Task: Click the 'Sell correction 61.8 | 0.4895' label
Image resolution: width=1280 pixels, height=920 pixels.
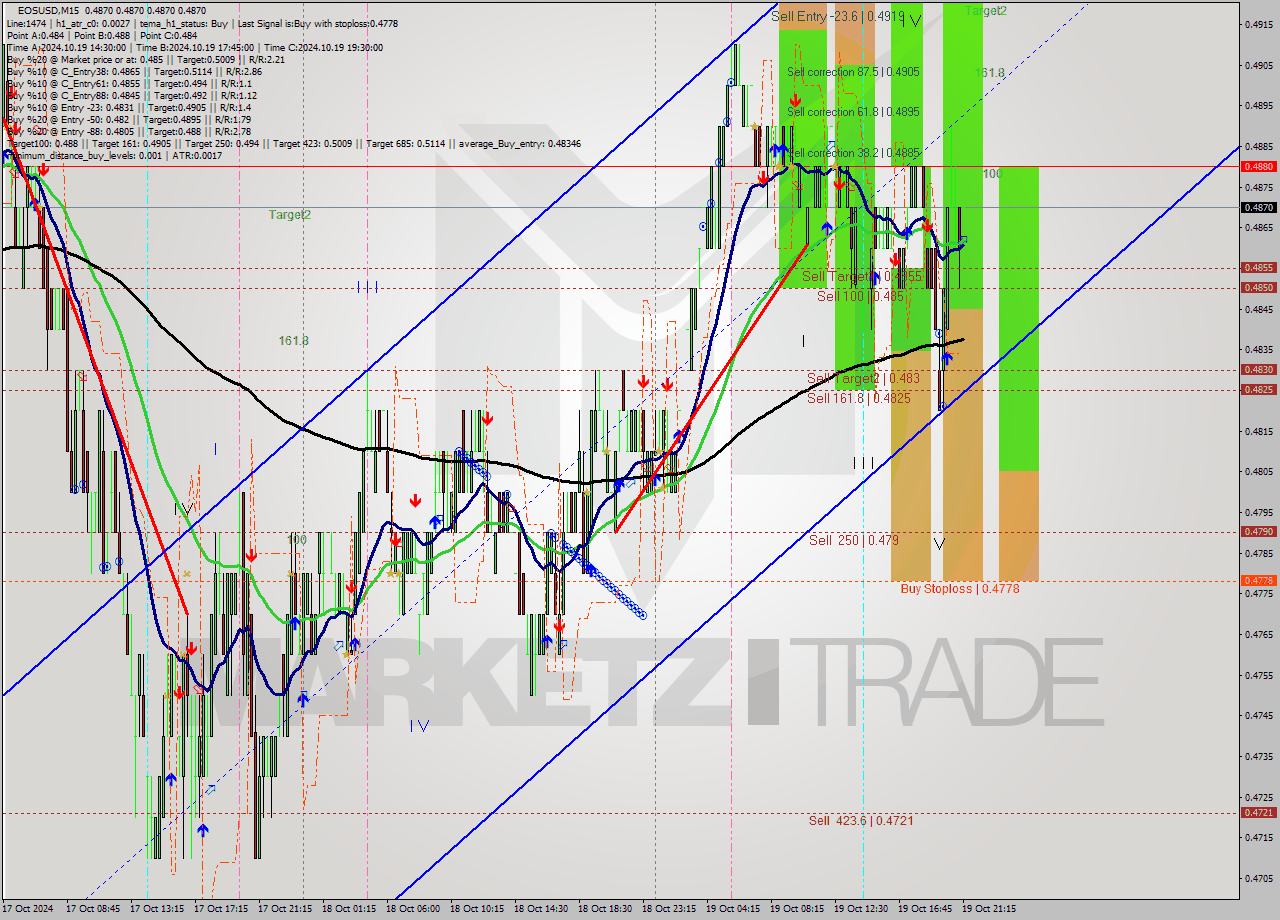Action: click(853, 112)
